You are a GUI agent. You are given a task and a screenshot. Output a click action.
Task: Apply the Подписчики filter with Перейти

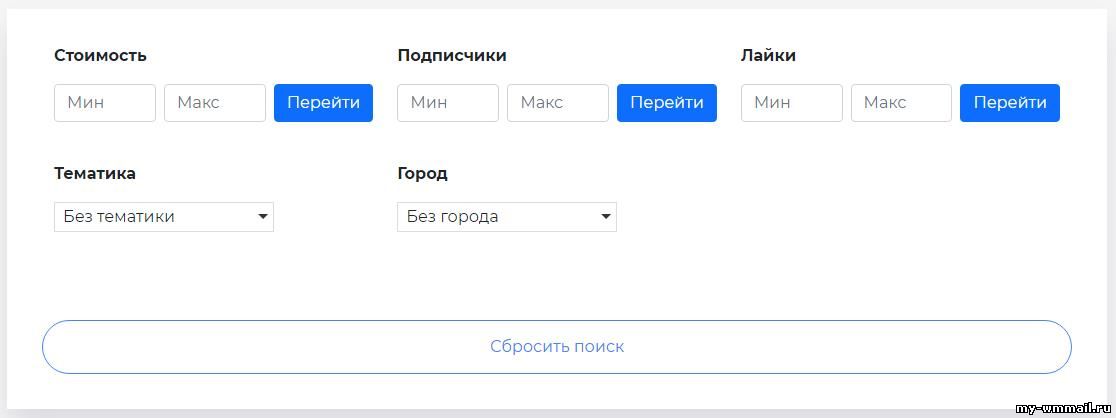tap(667, 103)
